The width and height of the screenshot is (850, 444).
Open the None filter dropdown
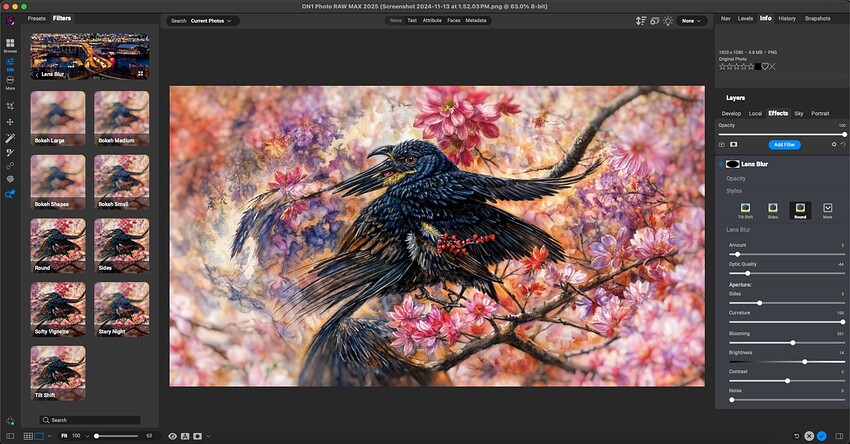[691, 21]
